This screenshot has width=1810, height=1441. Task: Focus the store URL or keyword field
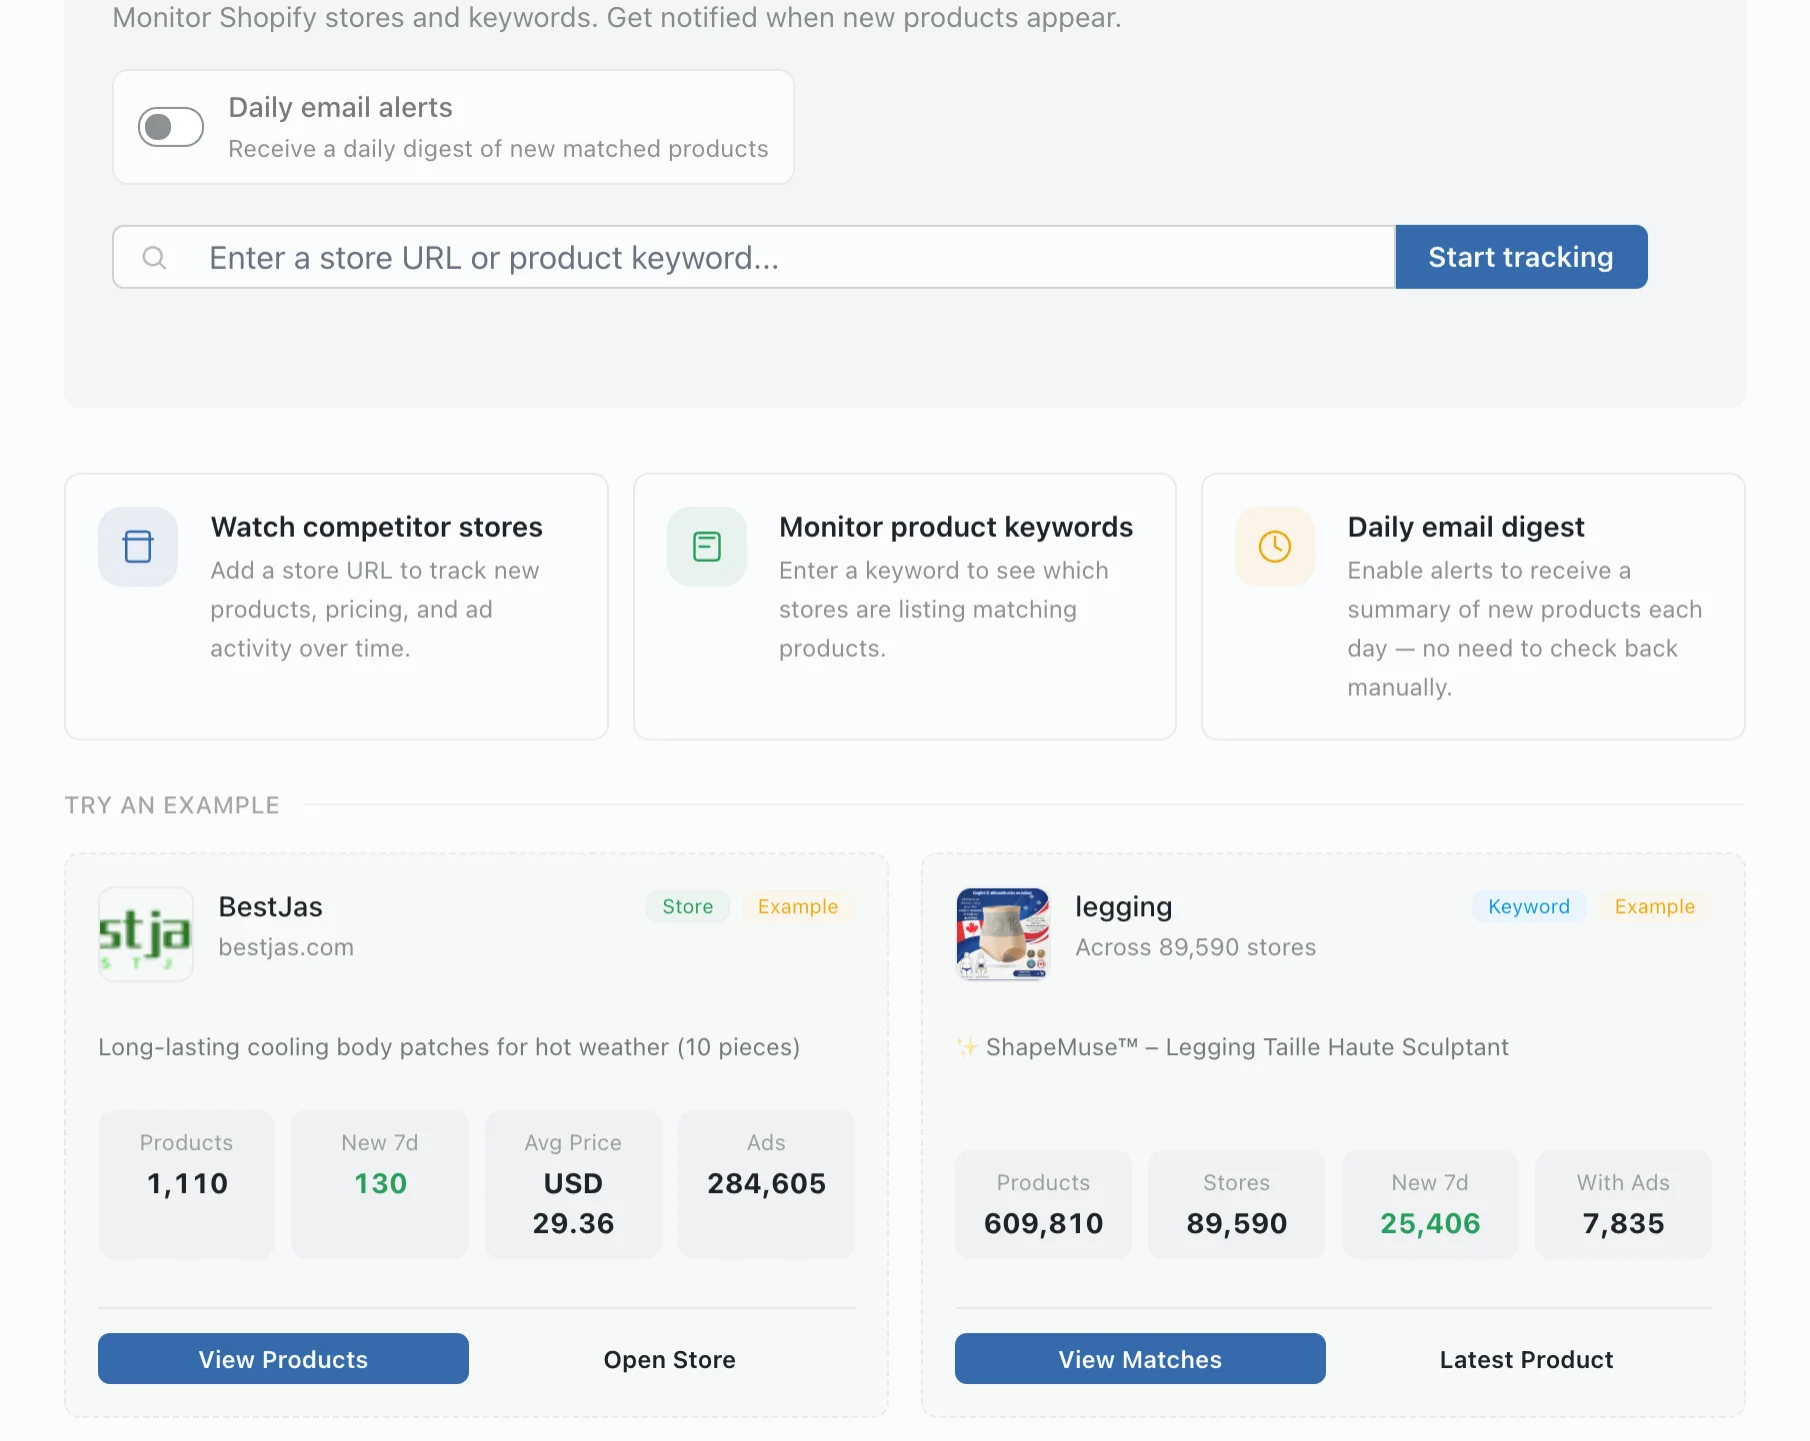coord(754,257)
